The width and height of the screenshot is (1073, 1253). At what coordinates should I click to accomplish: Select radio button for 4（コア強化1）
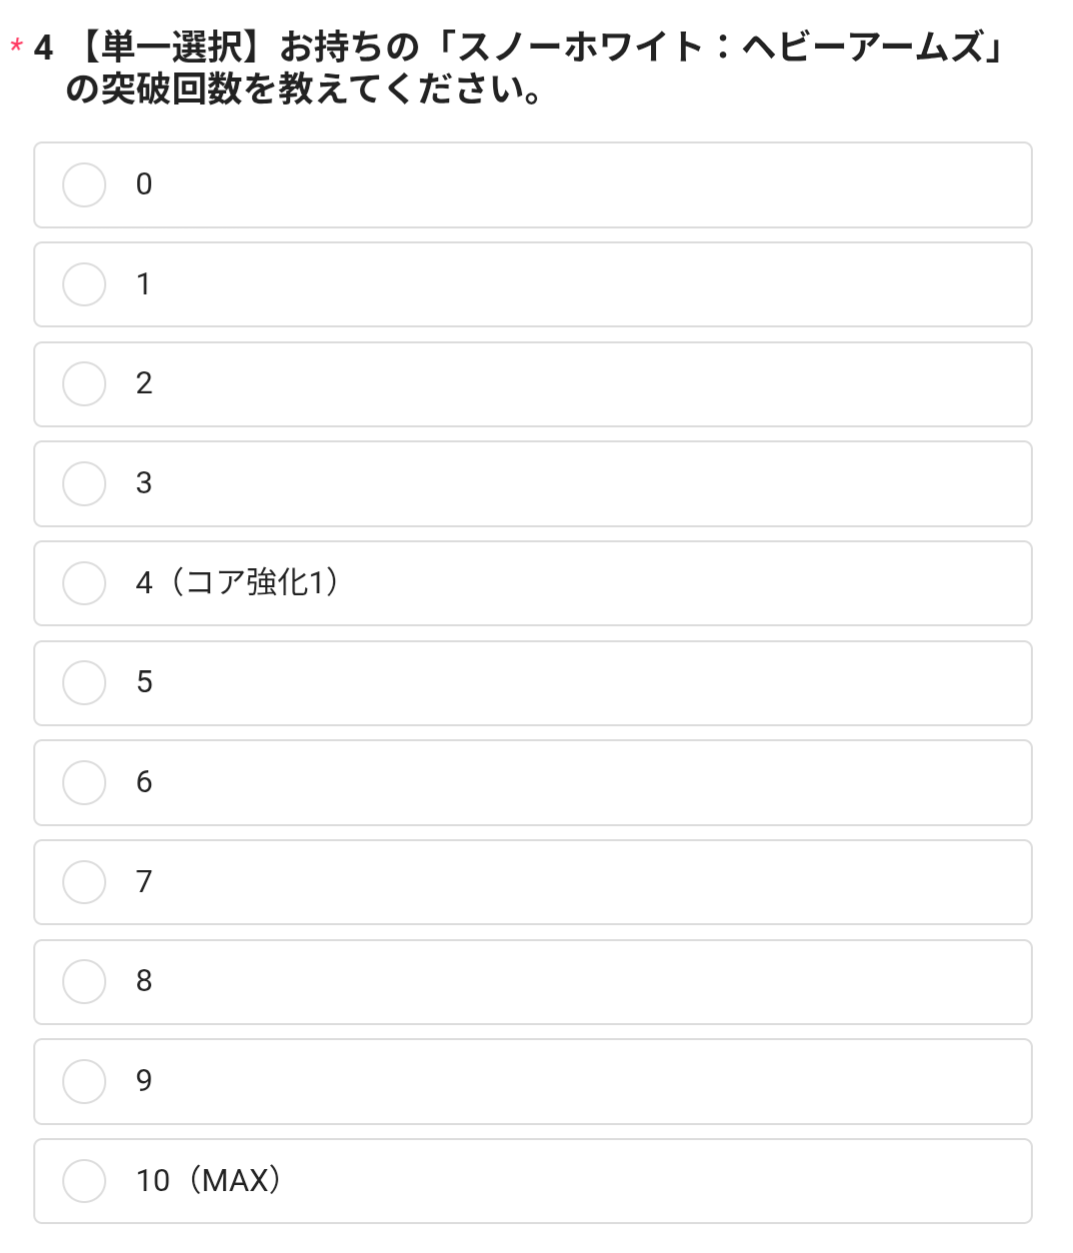84,583
